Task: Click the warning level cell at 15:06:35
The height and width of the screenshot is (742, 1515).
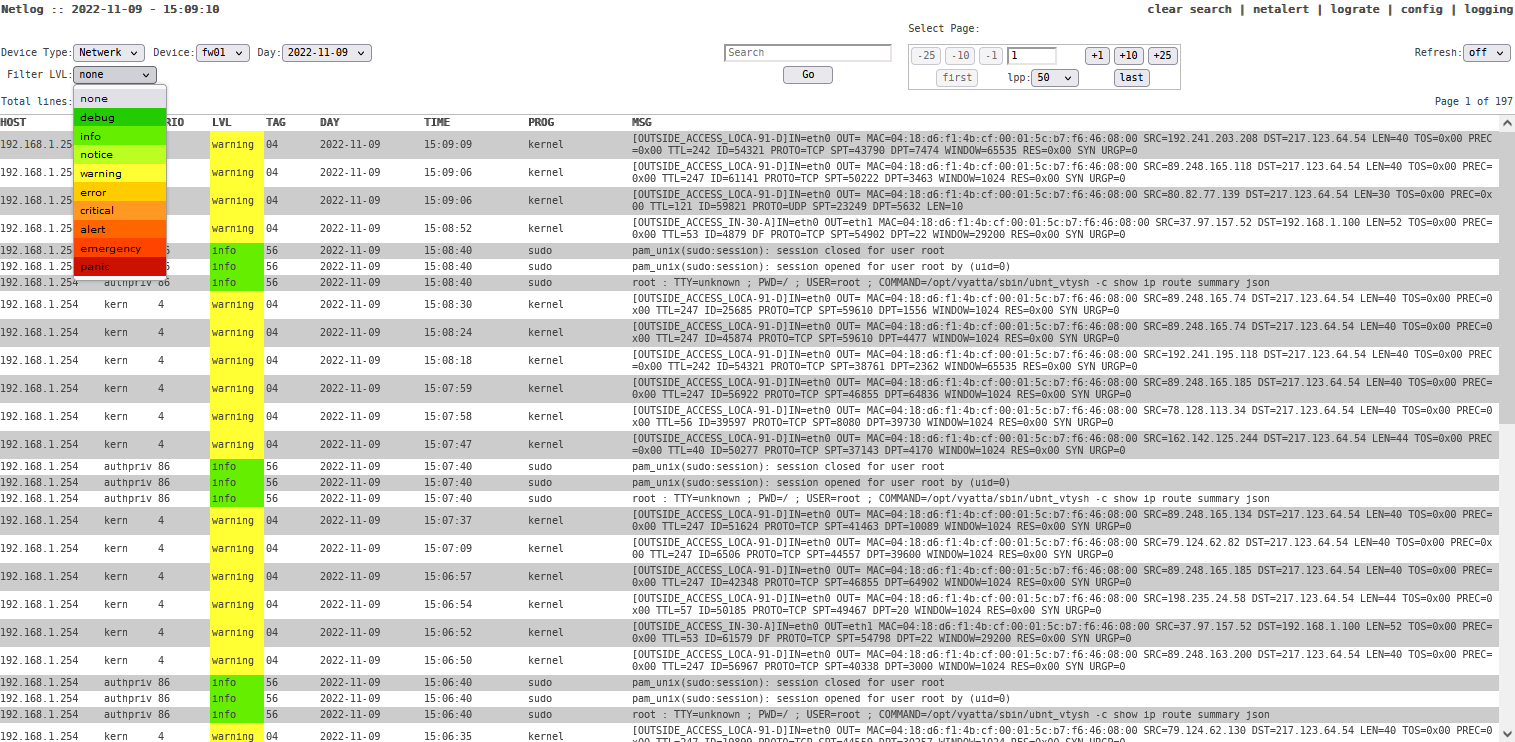Action: [x=237, y=733]
